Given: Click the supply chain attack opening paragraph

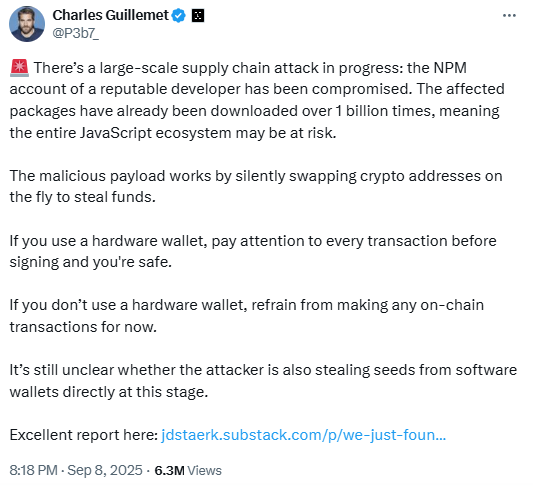Looking at the screenshot, I should point(257,100).
